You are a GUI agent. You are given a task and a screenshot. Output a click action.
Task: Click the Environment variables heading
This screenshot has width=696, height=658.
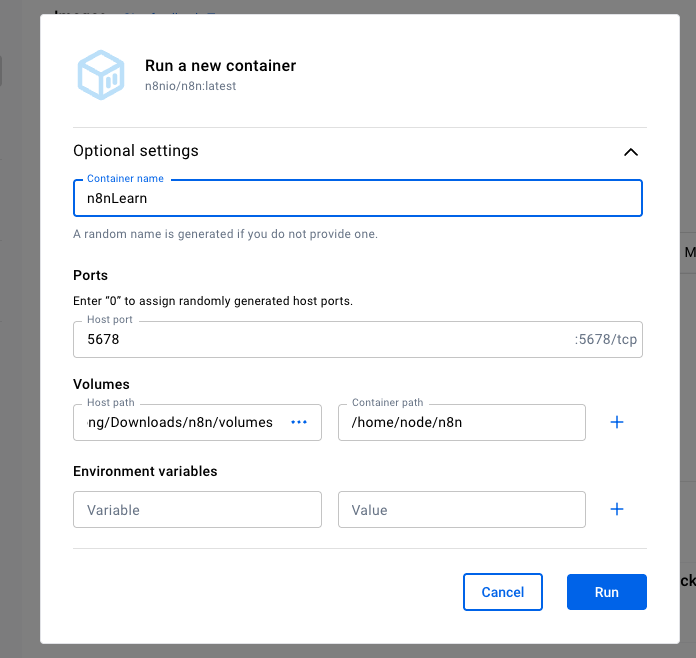[145, 471]
